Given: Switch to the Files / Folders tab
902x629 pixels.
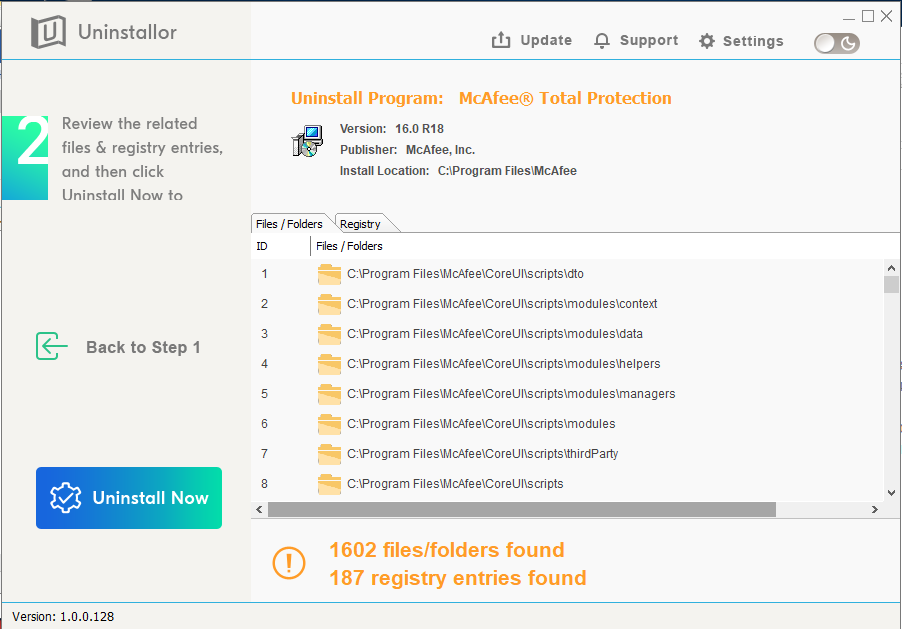Looking at the screenshot, I should click(x=289, y=224).
